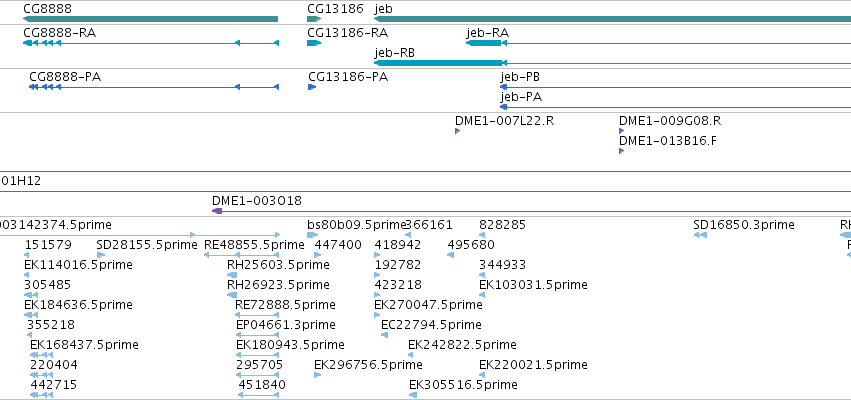This screenshot has width=851, height=400.
Task: Select the 295705 EST feature
Action: click(257, 375)
